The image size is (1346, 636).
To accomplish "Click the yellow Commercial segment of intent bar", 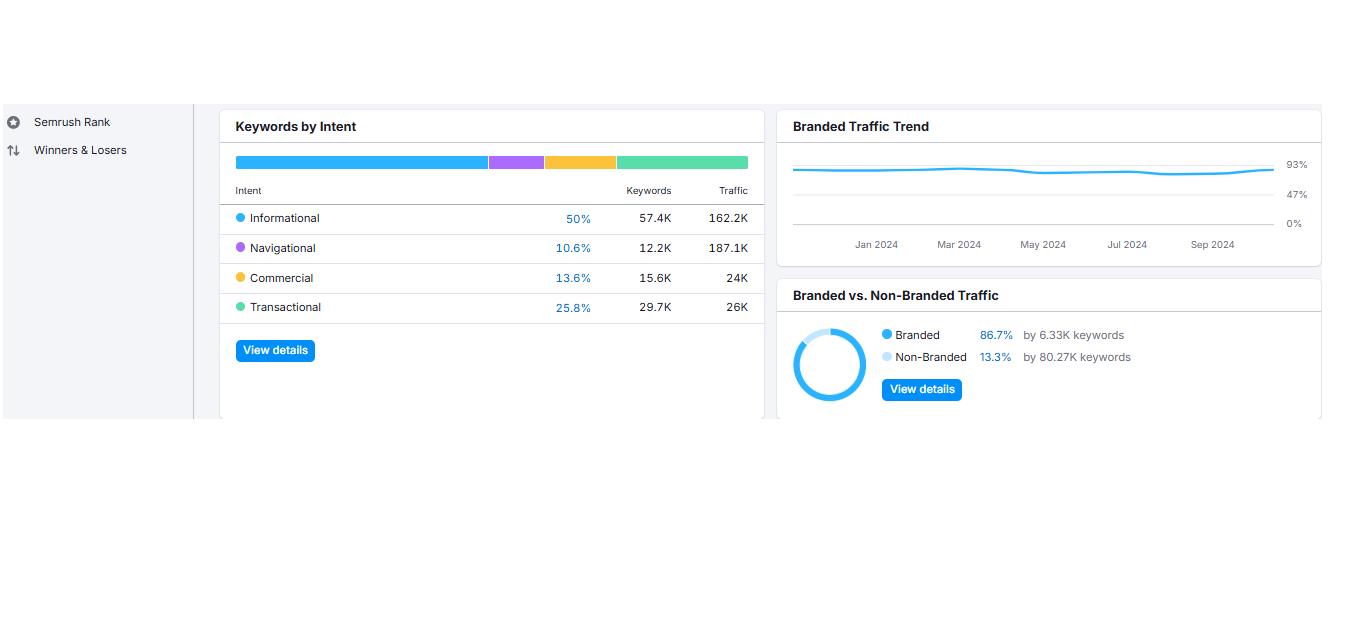I will (x=580, y=163).
